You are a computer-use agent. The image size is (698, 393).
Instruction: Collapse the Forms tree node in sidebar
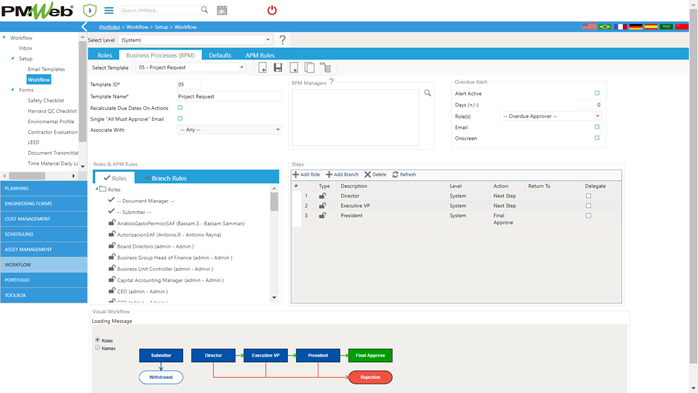[x=12, y=89]
